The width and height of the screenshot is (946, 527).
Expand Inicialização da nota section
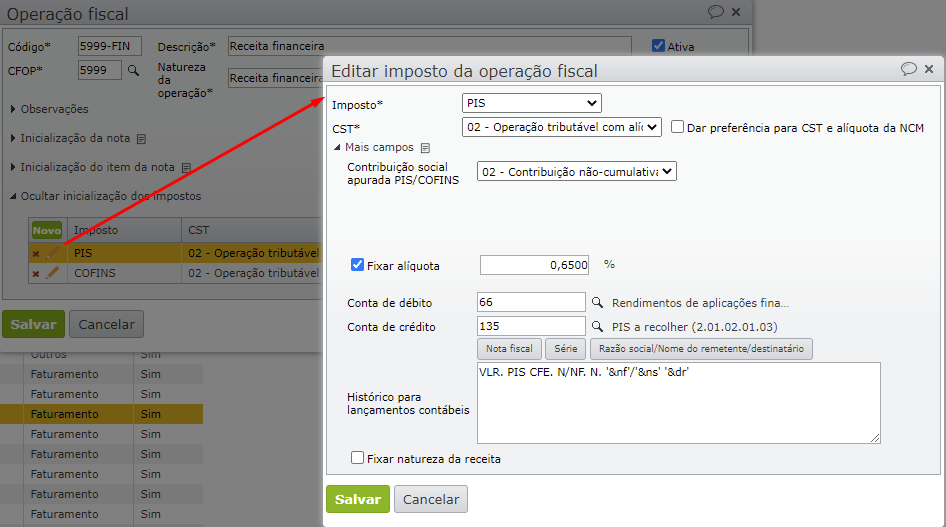tap(13, 138)
